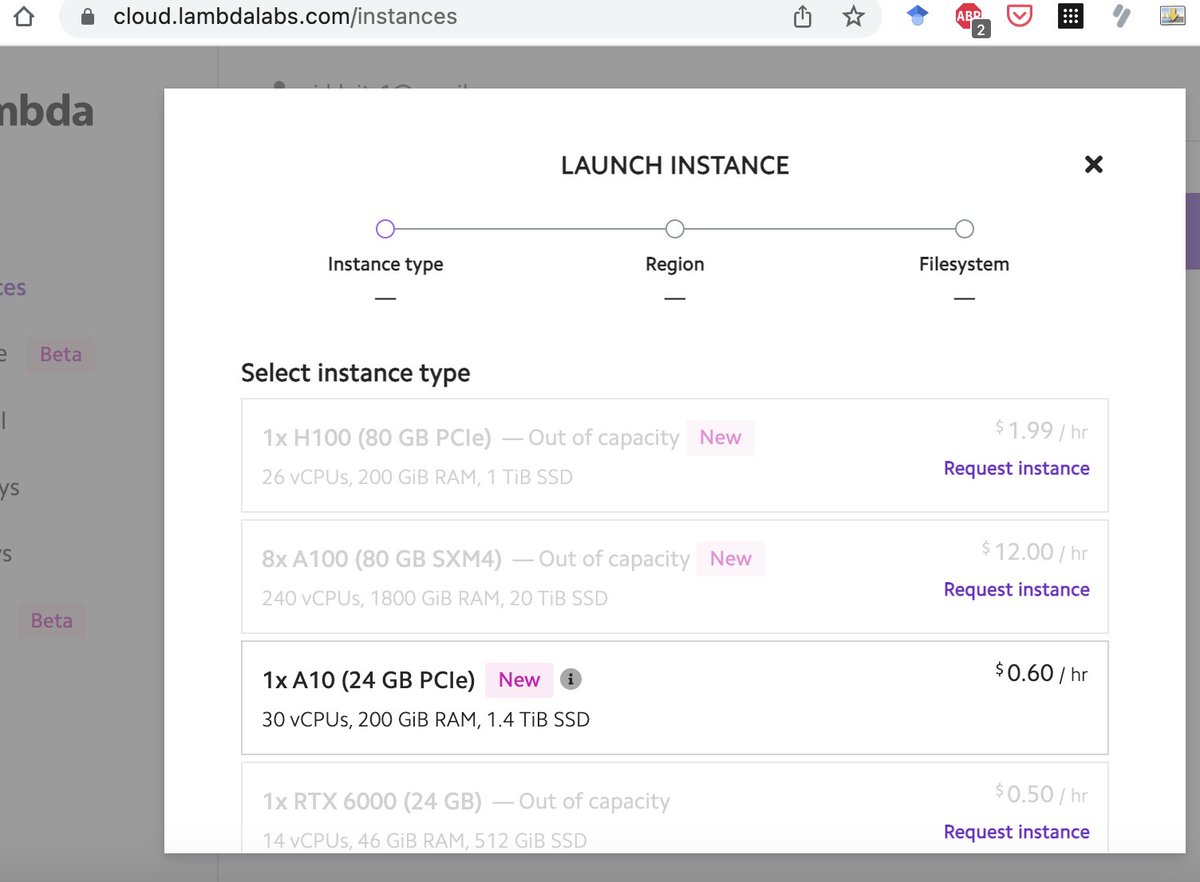Click the info icon beside A10 New badge
1200x882 pixels.
pos(570,679)
